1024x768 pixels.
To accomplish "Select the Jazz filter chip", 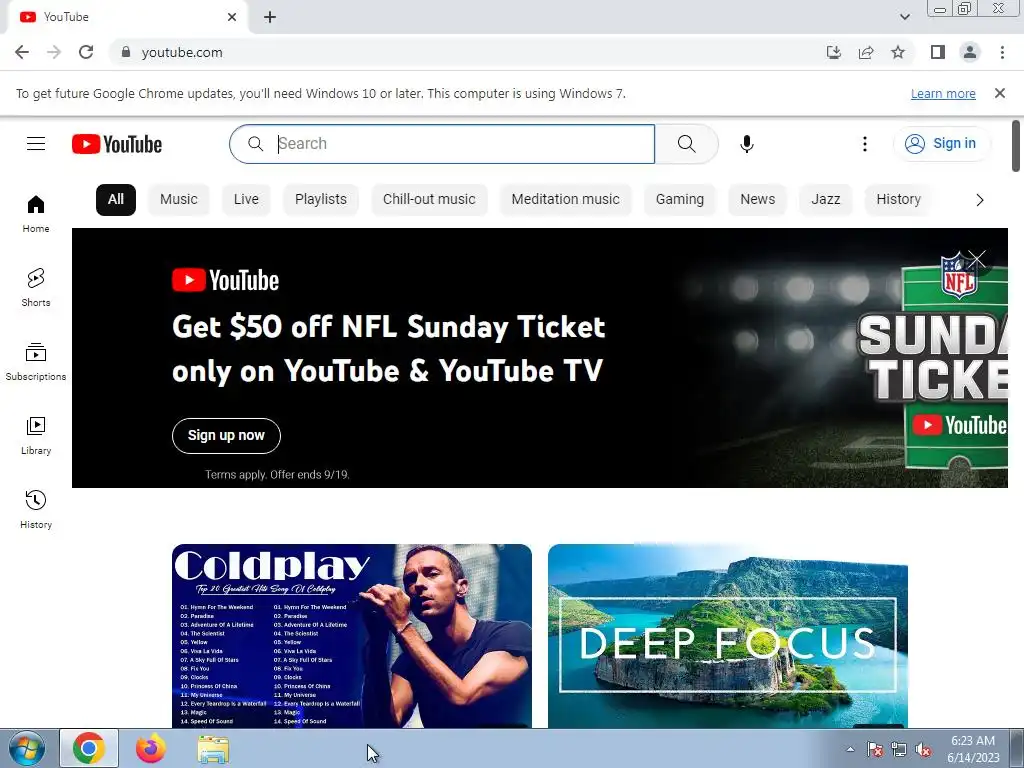I will tap(825, 200).
